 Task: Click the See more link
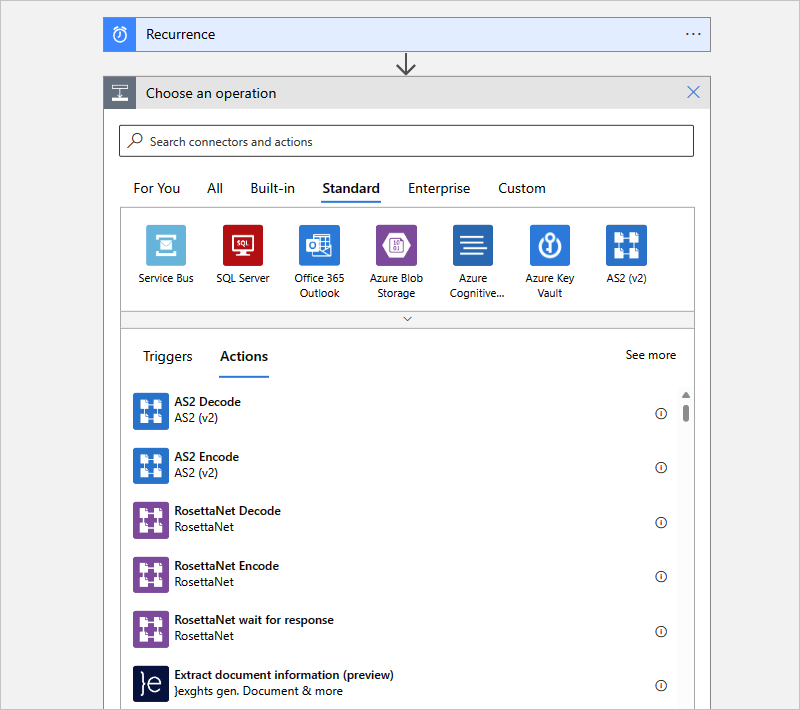click(x=650, y=355)
